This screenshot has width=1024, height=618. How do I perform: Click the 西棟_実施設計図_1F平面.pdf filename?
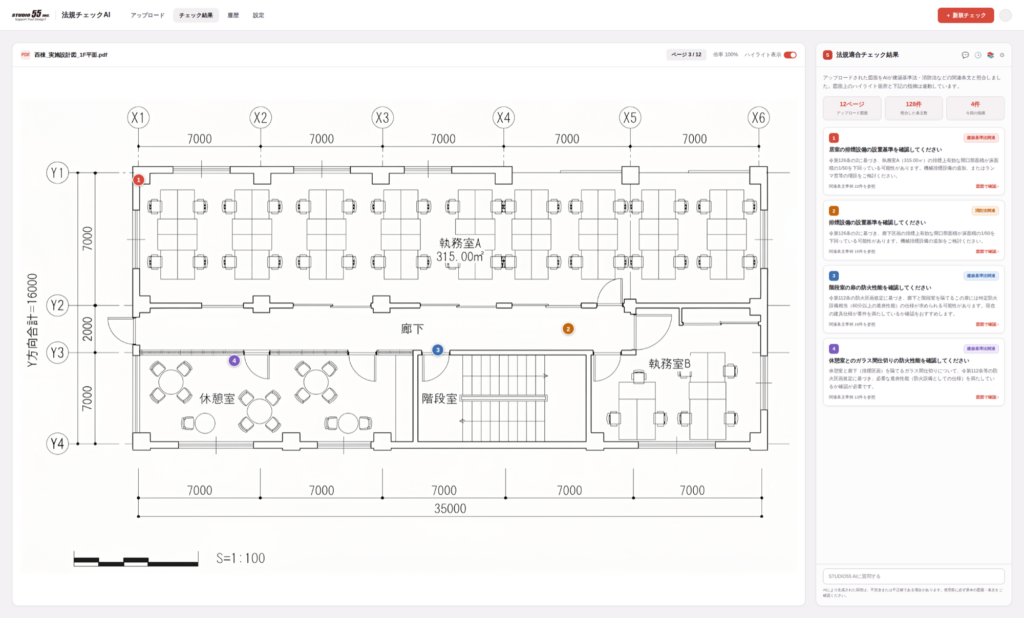[x=71, y=55]
